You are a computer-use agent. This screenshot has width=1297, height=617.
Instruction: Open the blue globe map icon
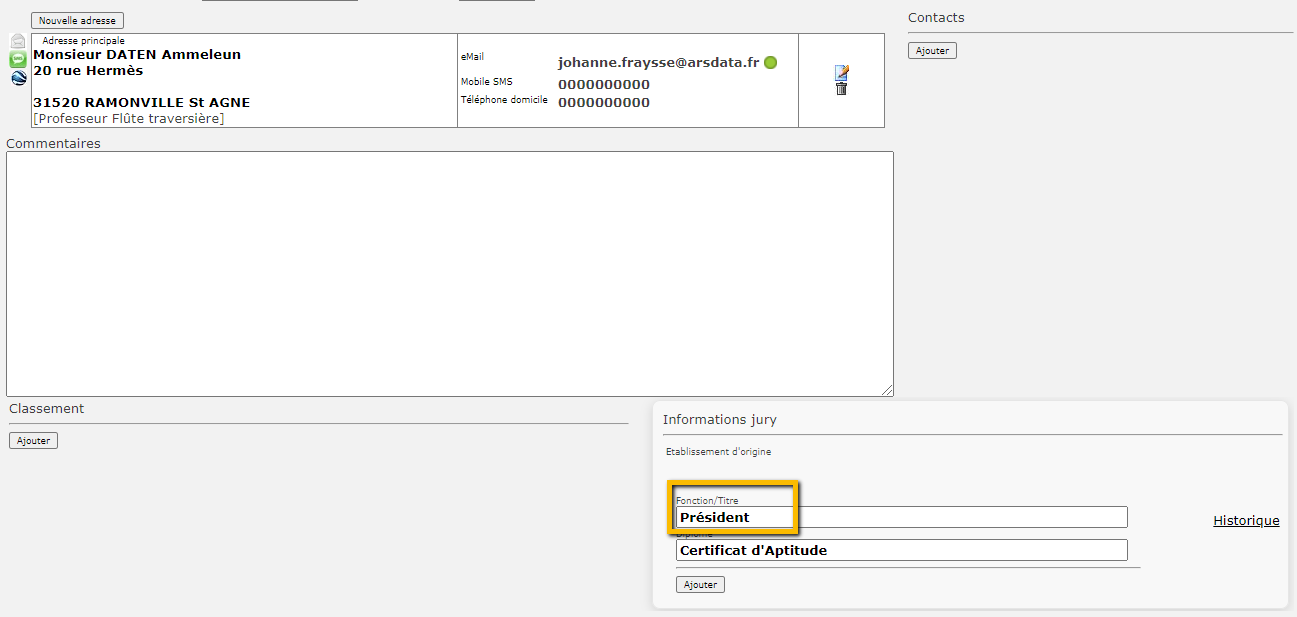(x=18, y=77)
